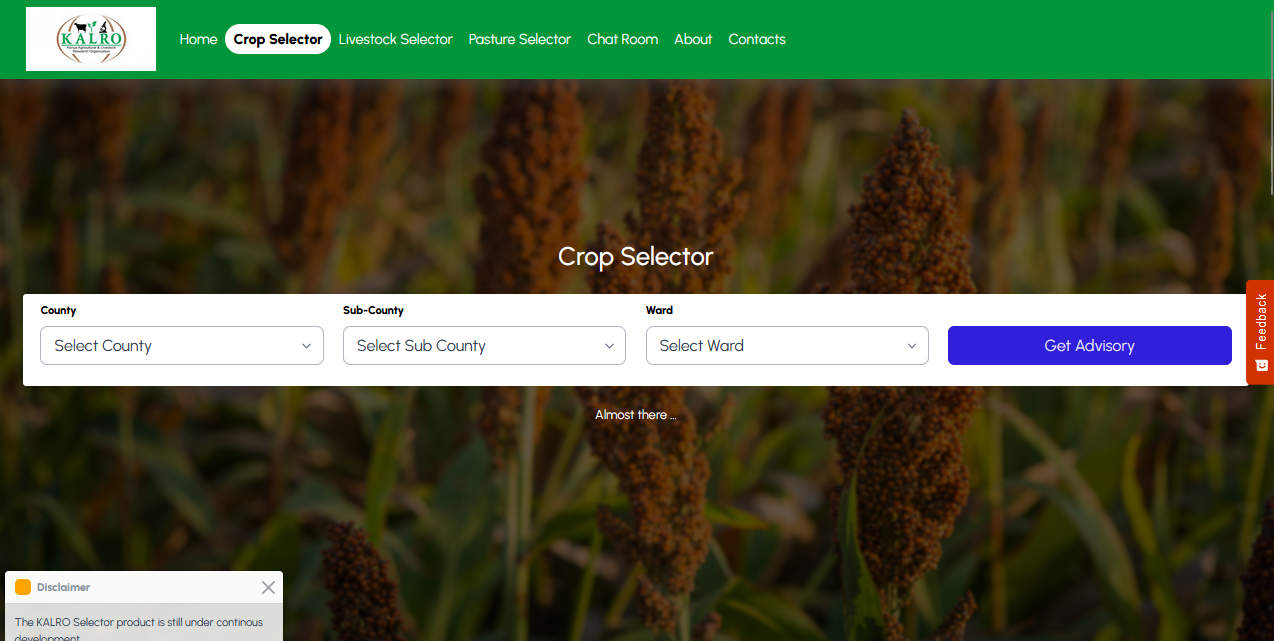Expand the Select Ward dropdown
This screenshot has height=641, width=1274.
pyautogui.click(x=787, y=346)
